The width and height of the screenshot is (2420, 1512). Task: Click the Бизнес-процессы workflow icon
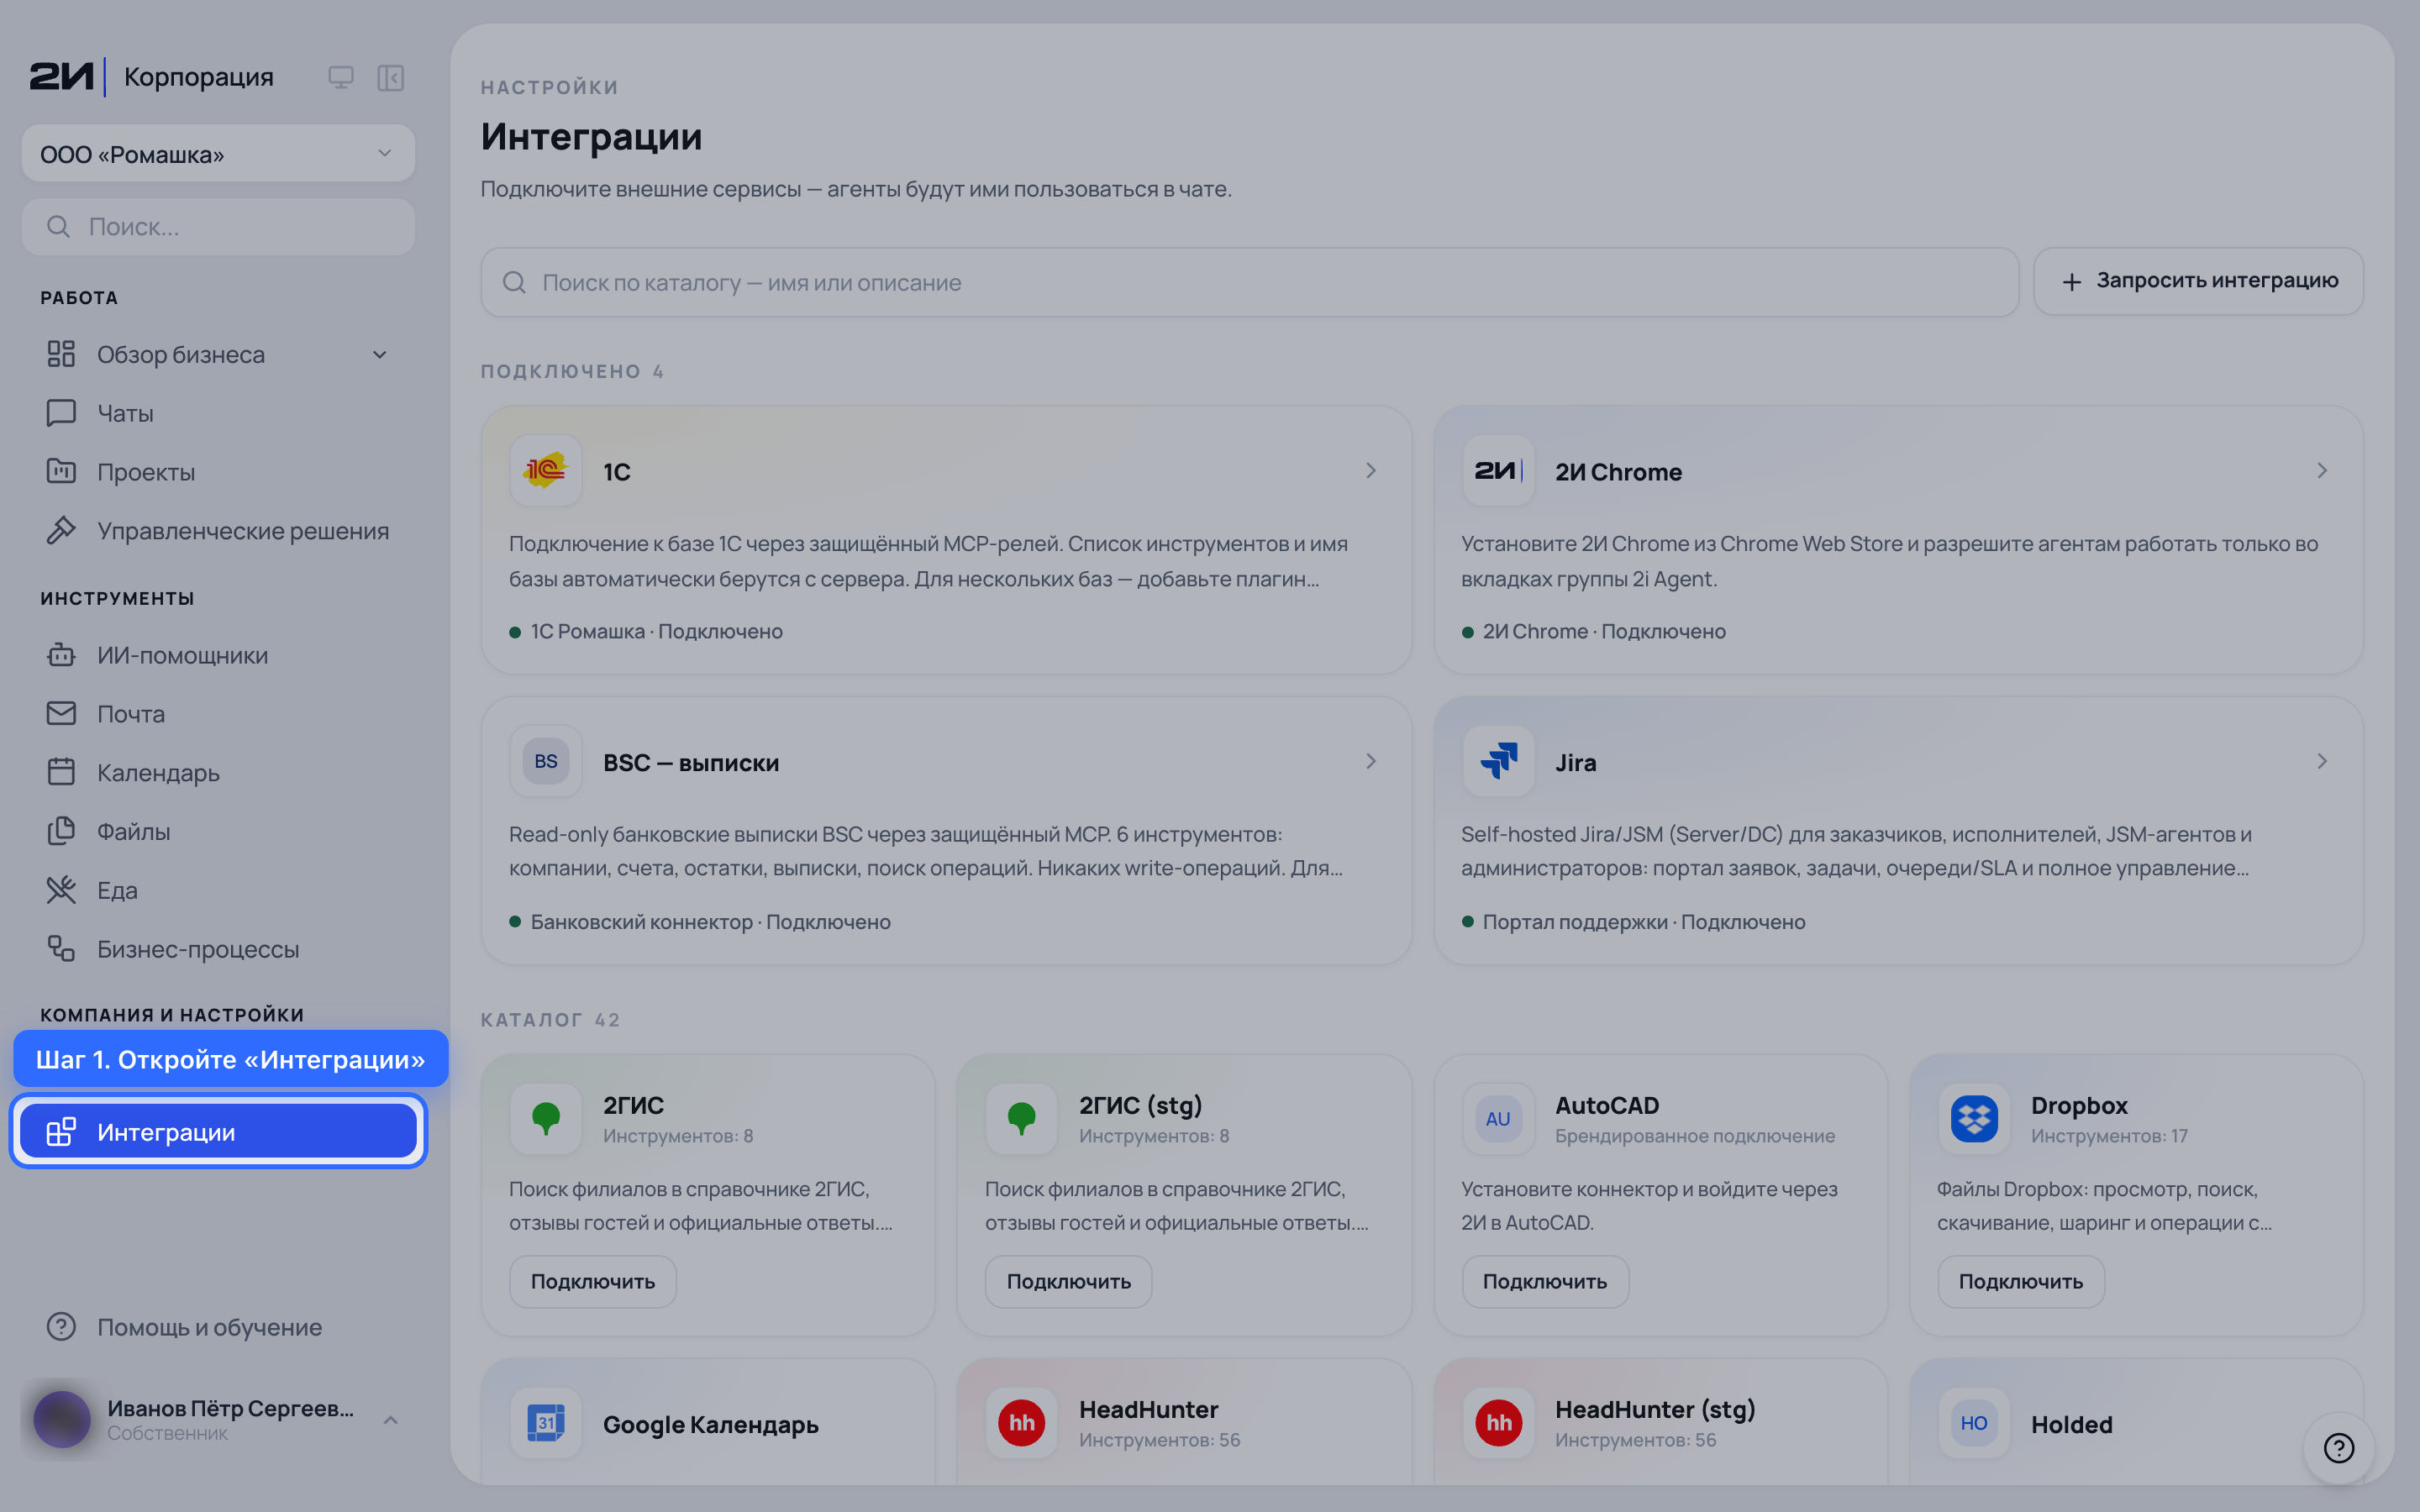61,949
